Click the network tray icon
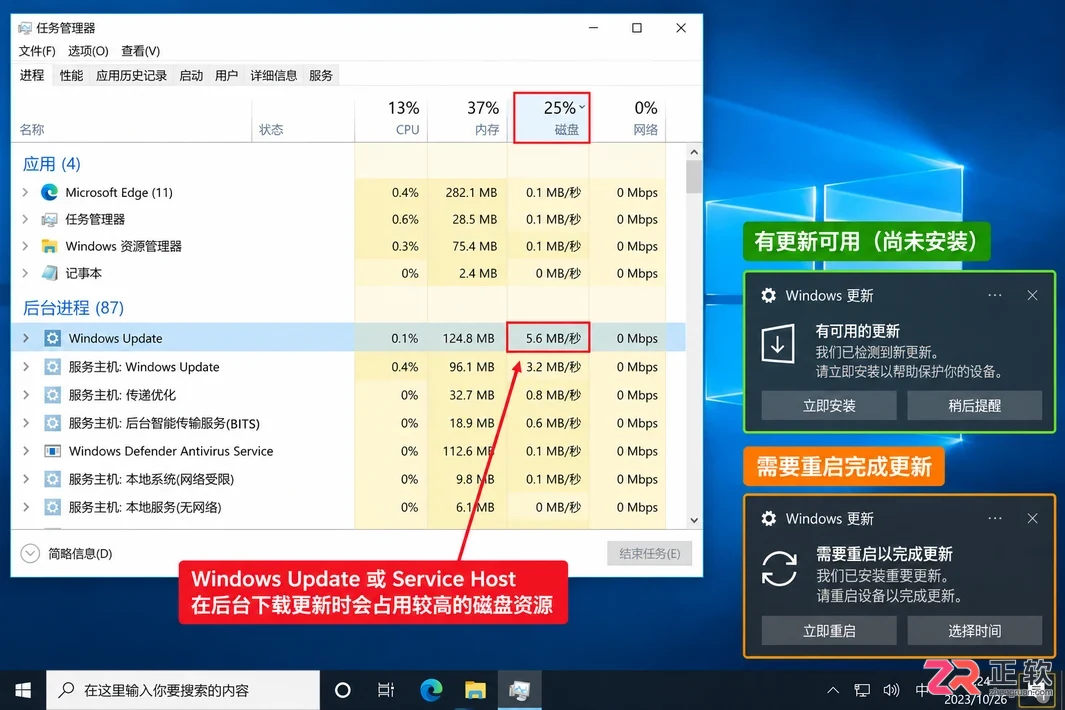This screenshot has height=710, width=1065. [862, 690]
